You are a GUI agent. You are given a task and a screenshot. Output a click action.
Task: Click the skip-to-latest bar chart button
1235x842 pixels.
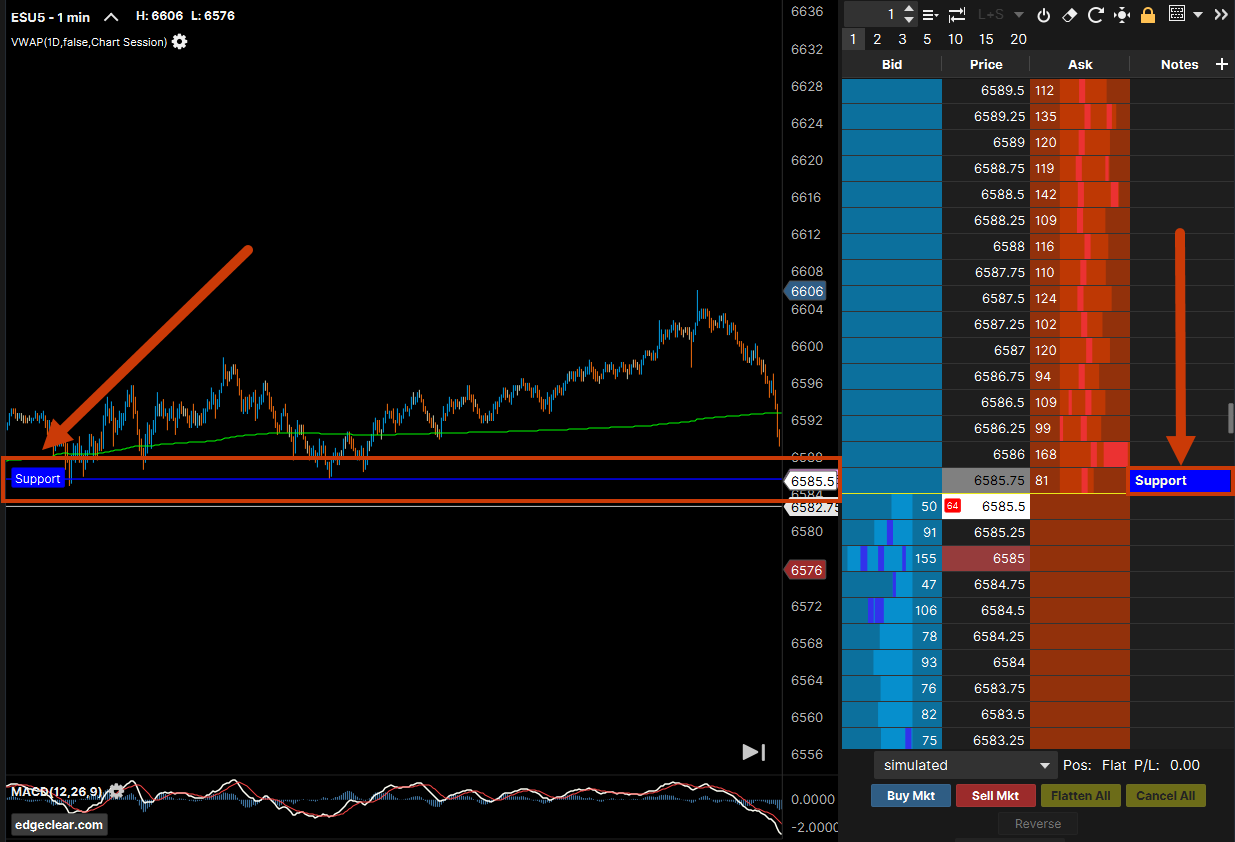pyautogui.click(x=753, y=752)
